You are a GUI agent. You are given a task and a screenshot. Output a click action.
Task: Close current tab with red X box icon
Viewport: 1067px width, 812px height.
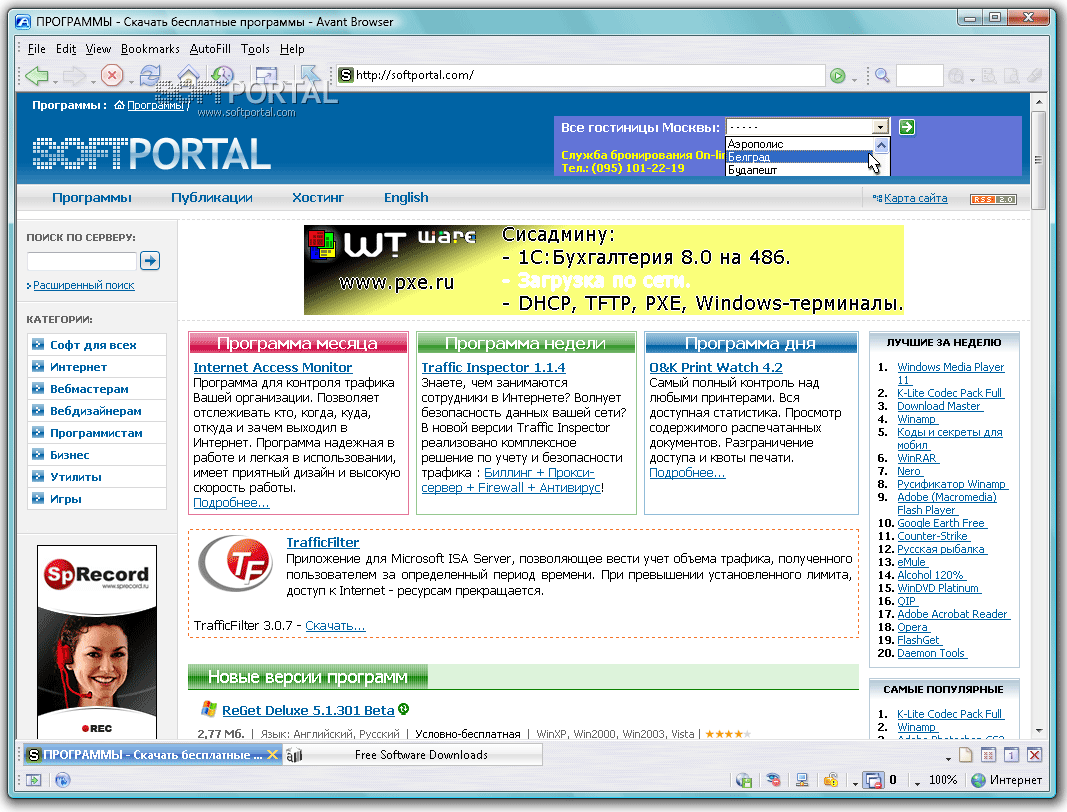click(x=1034, y=754)
